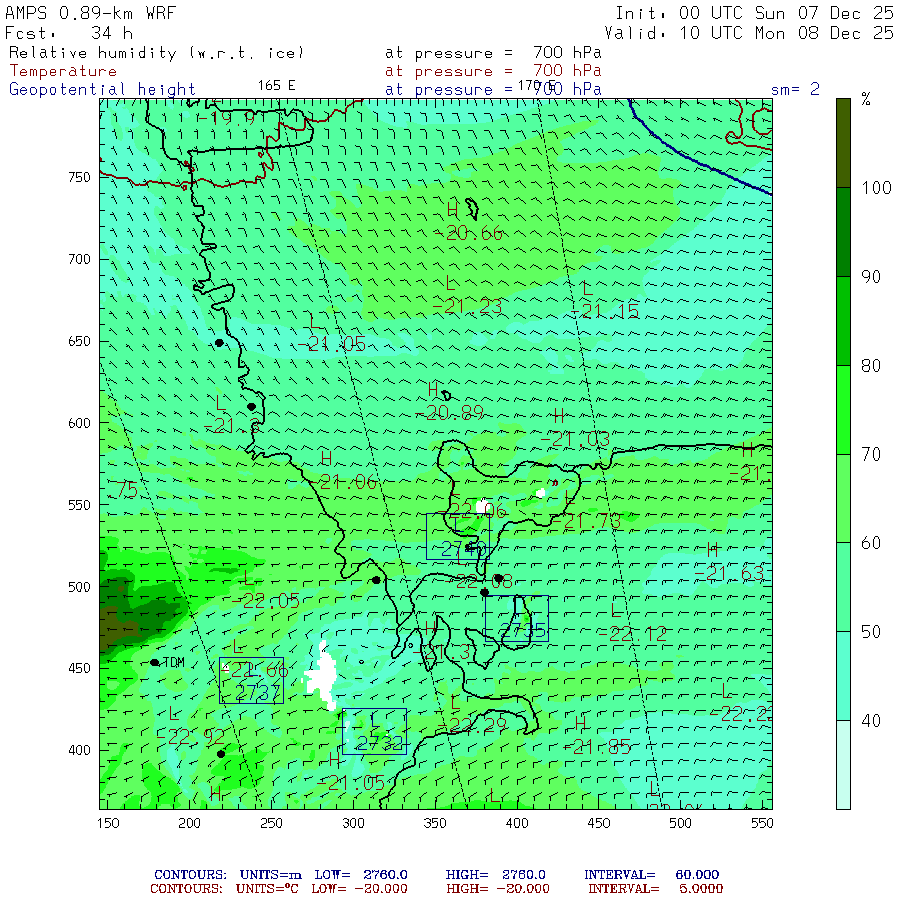Click the '750' y-axis tick label
The width and height of the screenshot is (900, 900).
79,177
